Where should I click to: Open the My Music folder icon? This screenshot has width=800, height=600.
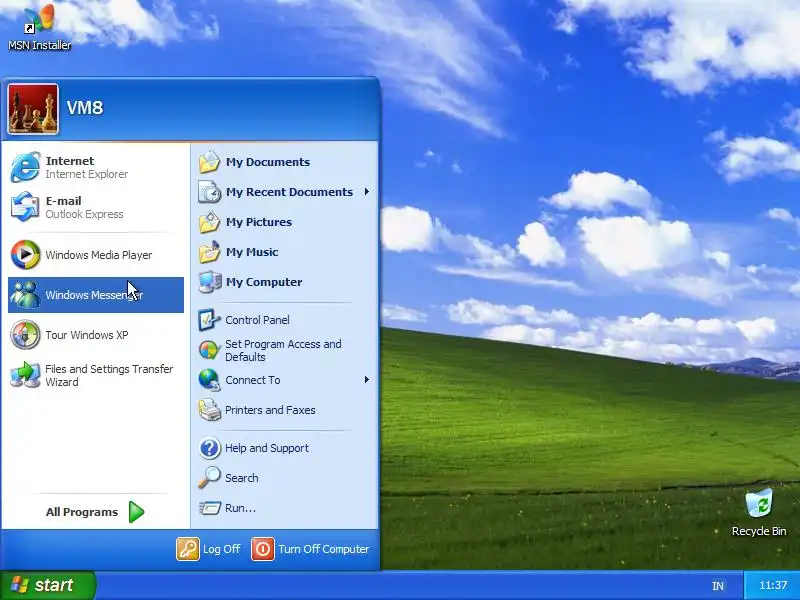coord(209,252)
